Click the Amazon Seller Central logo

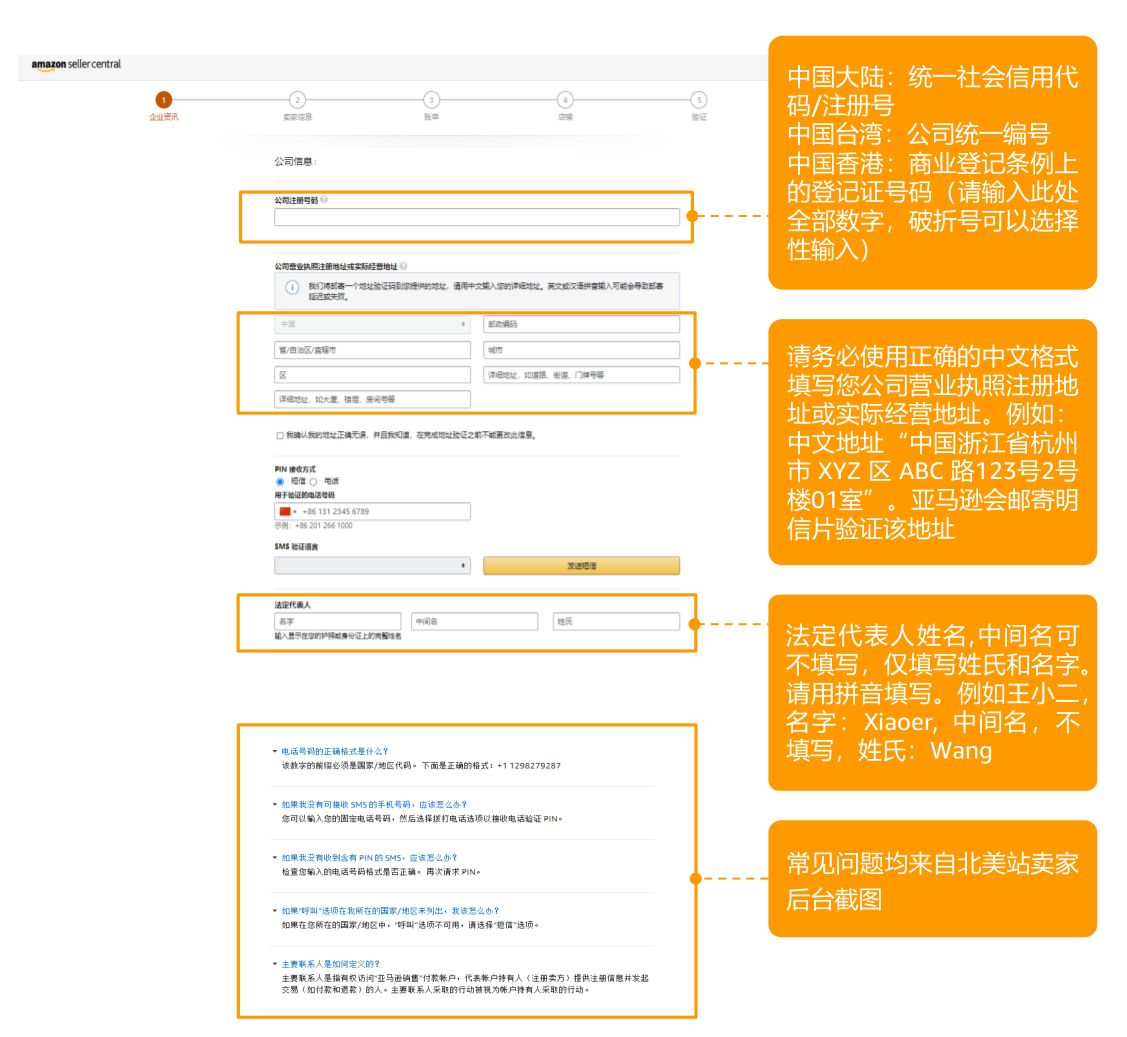pyautogui.click(x=76, y=65)
